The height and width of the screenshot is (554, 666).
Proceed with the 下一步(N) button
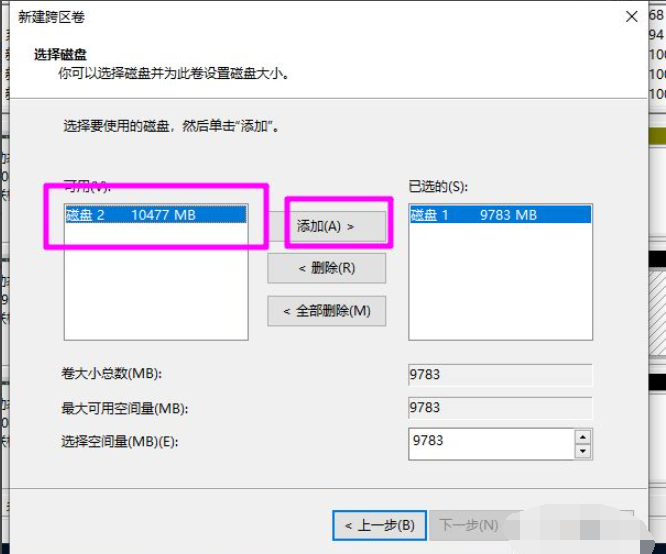pos(469,525)
